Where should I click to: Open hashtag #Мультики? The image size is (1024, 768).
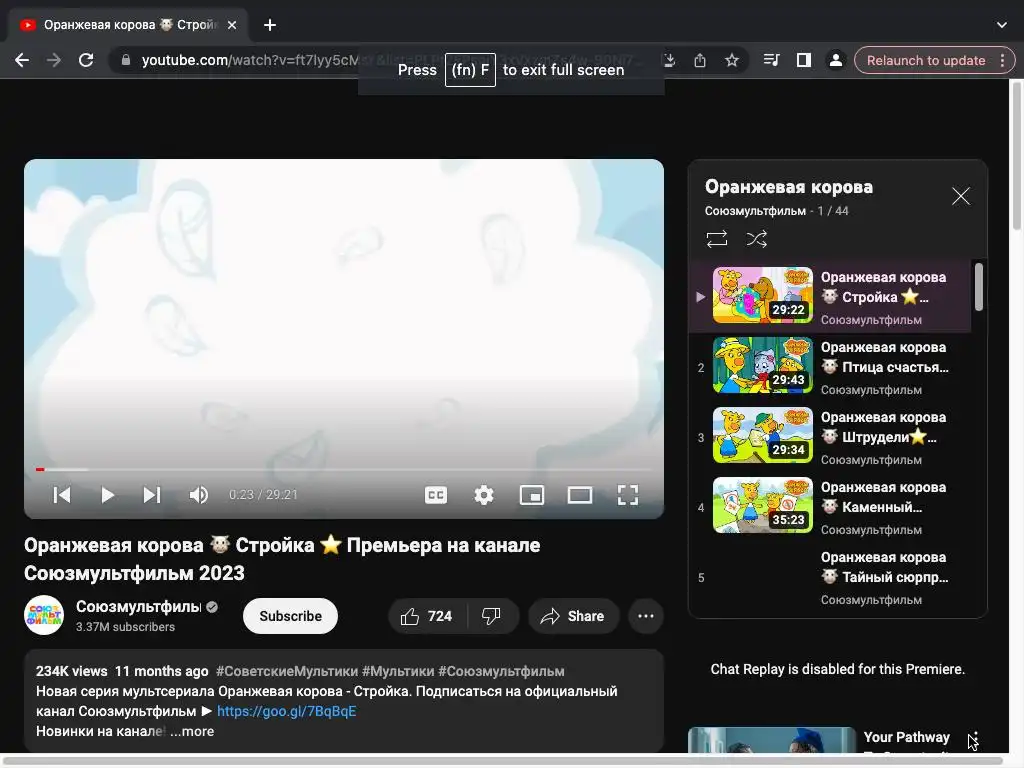click(x=398, y=671)
